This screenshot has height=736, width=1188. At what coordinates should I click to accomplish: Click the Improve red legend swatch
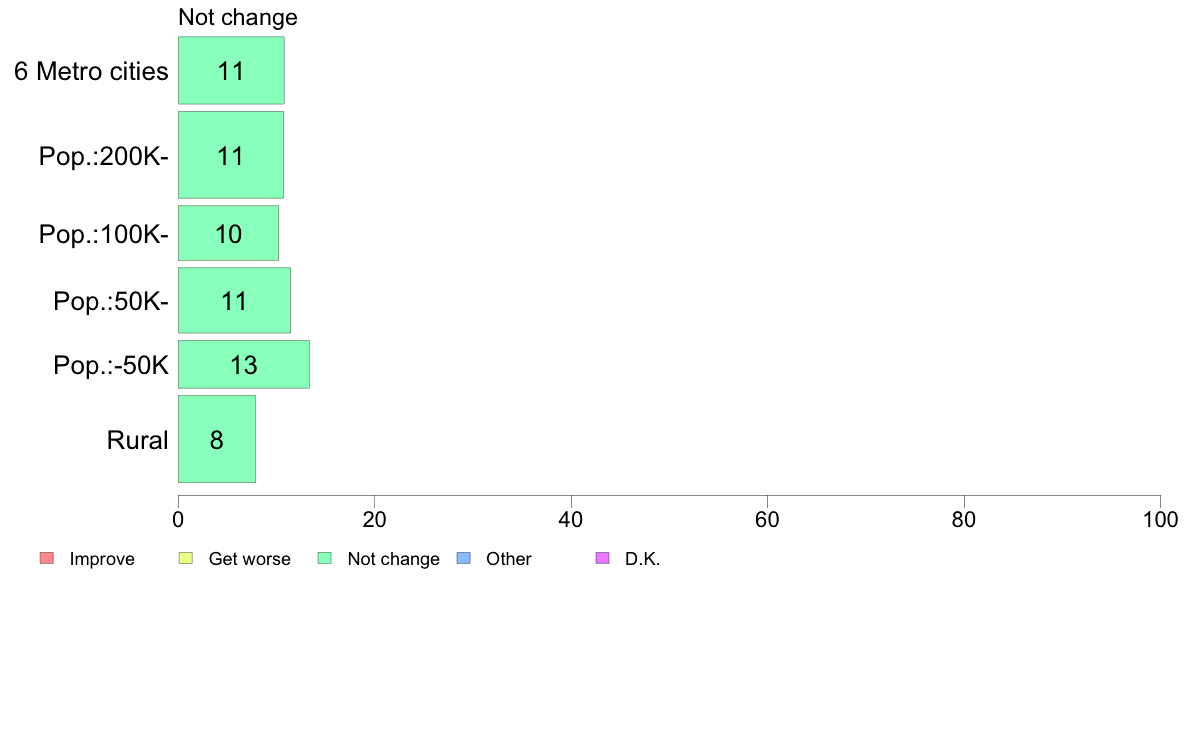tap(46, 559)
